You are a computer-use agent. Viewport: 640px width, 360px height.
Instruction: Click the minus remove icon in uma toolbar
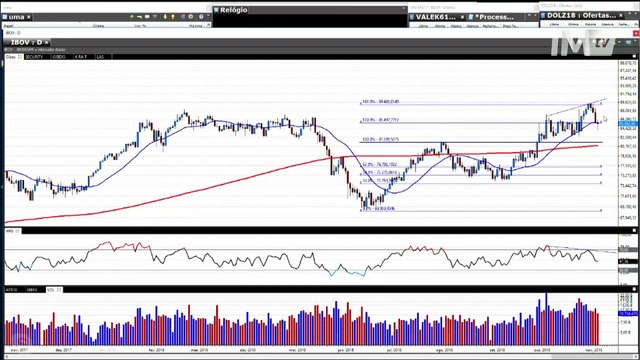coord(140,17)
